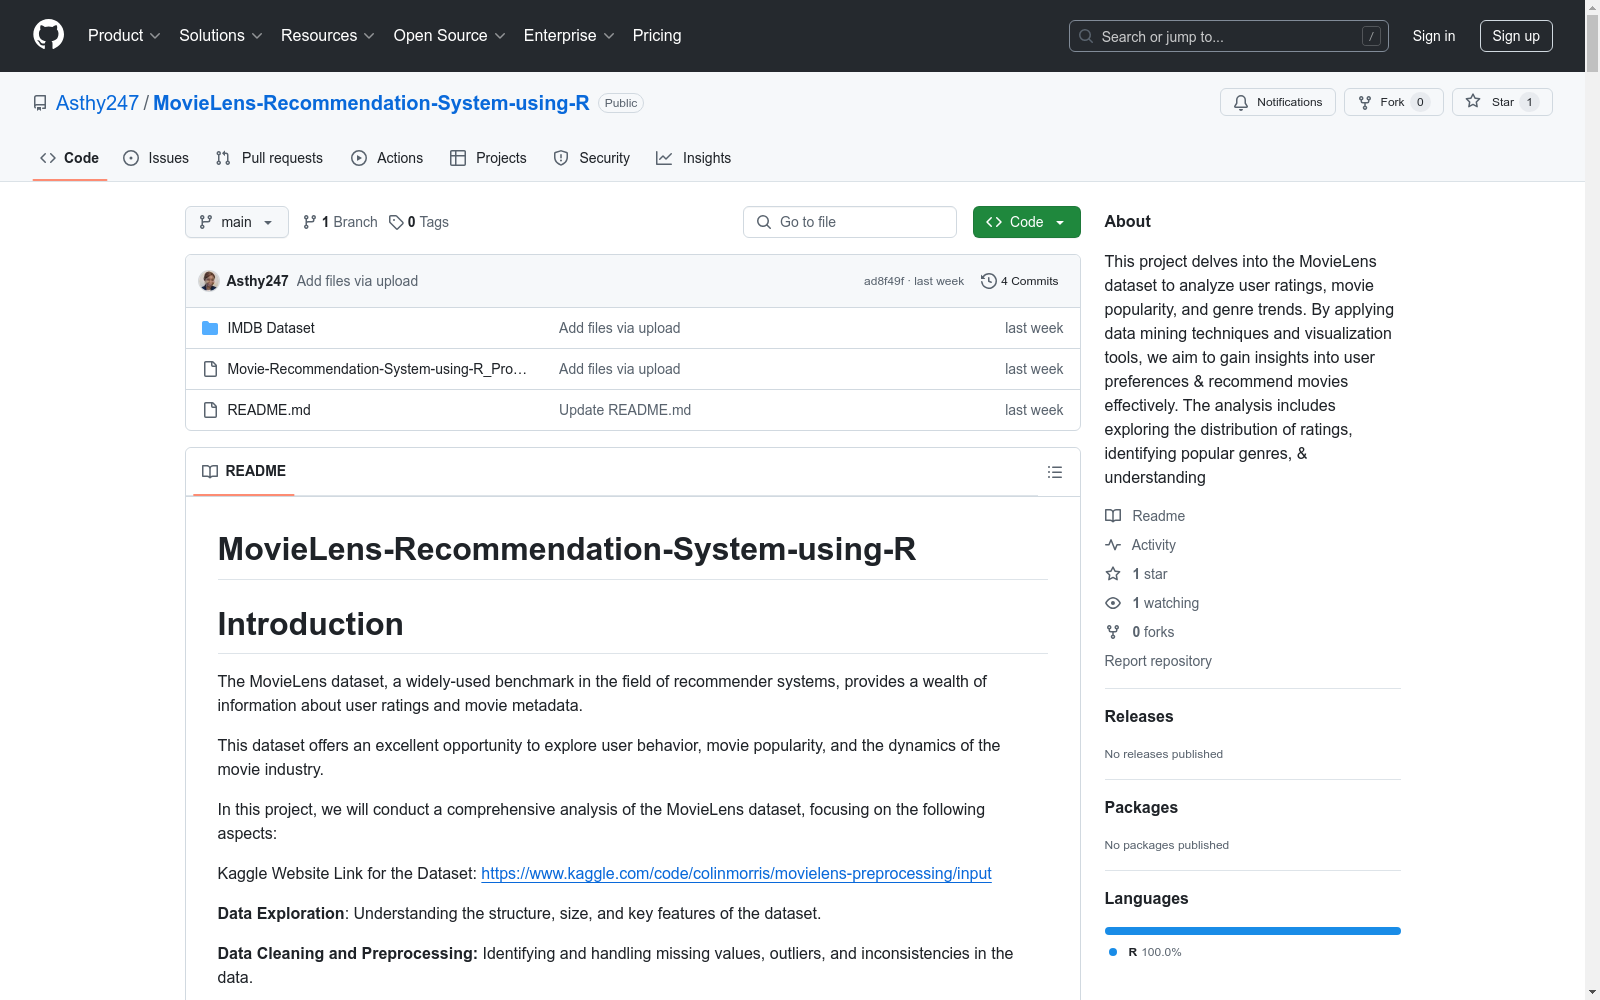Open the Pricing page
This screenshot has height=1000, width=1600.
(x=657, y=35)
